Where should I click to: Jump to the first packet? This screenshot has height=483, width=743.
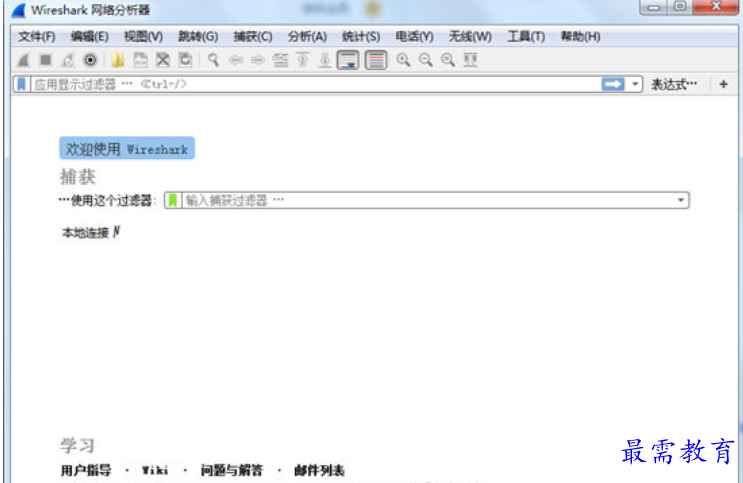click(302, 60)
